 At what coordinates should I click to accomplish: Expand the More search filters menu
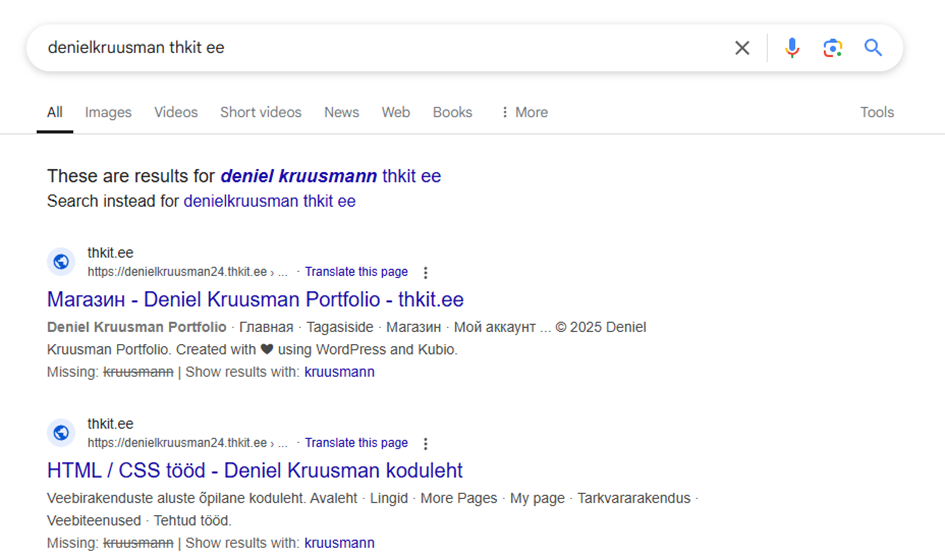point(524,113)
